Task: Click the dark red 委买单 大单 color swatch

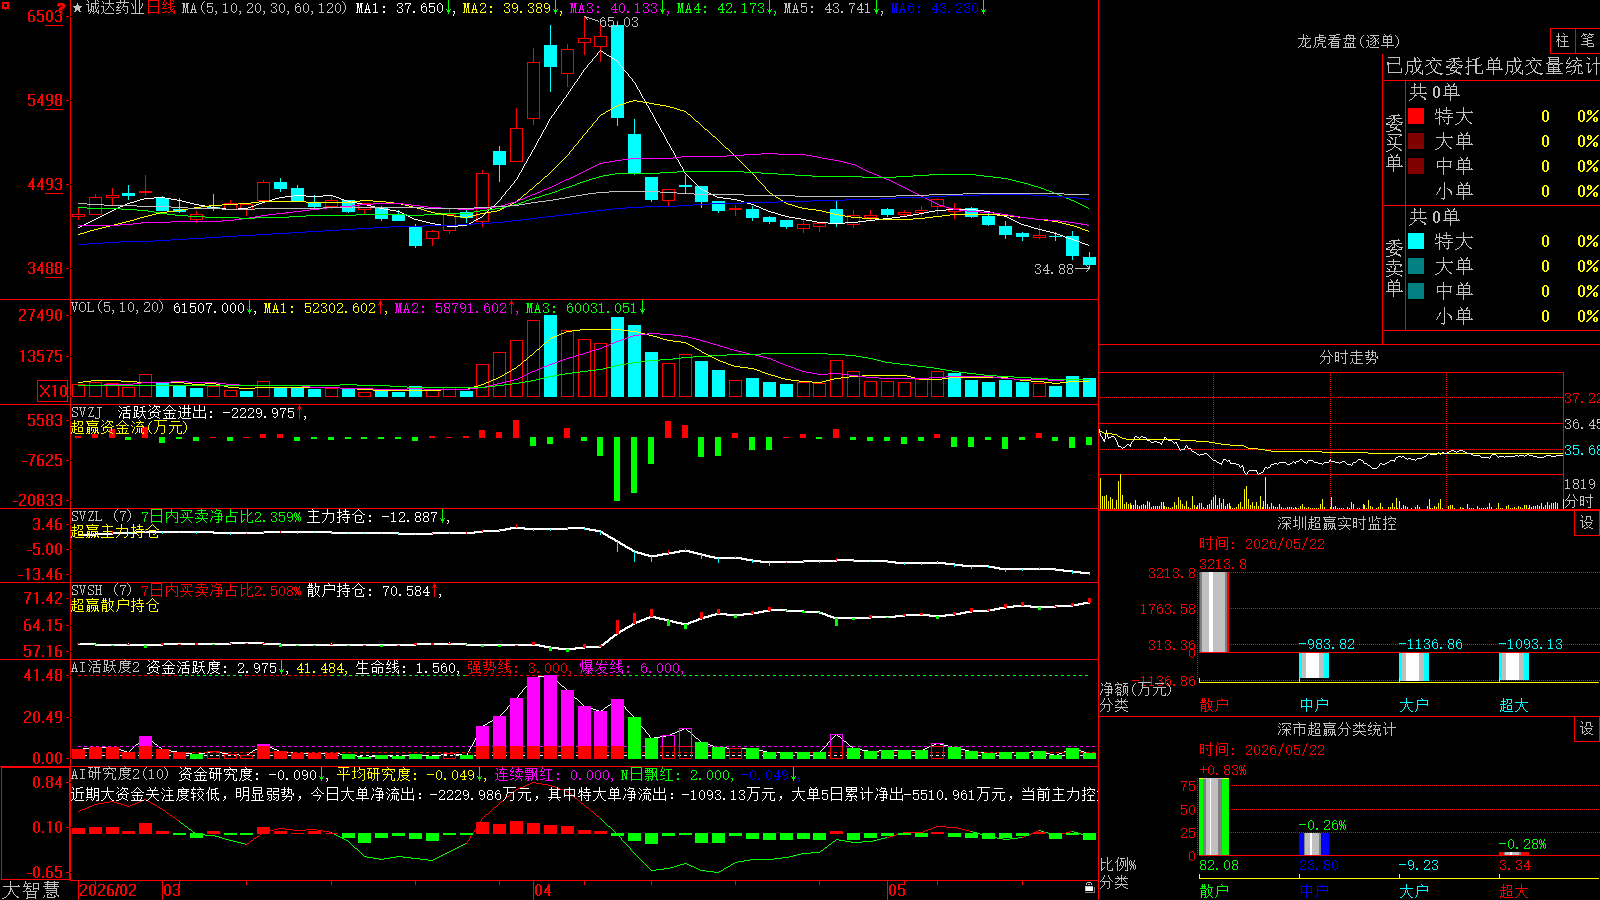Action: [x=1416, y=141]
